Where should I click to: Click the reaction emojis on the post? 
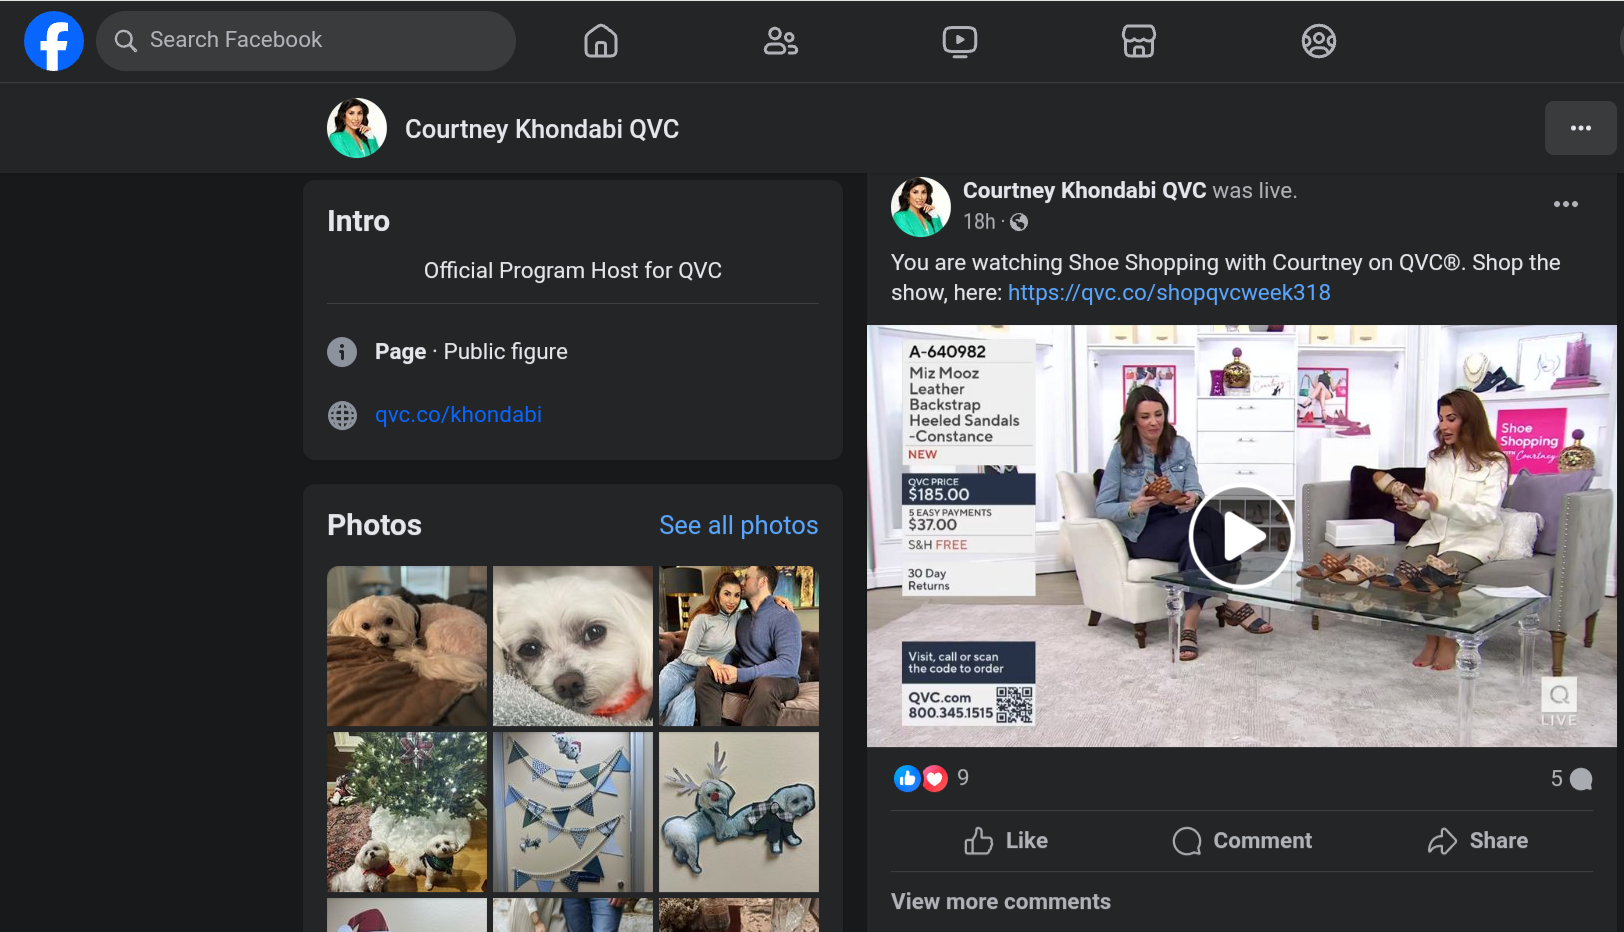(920, 778)
